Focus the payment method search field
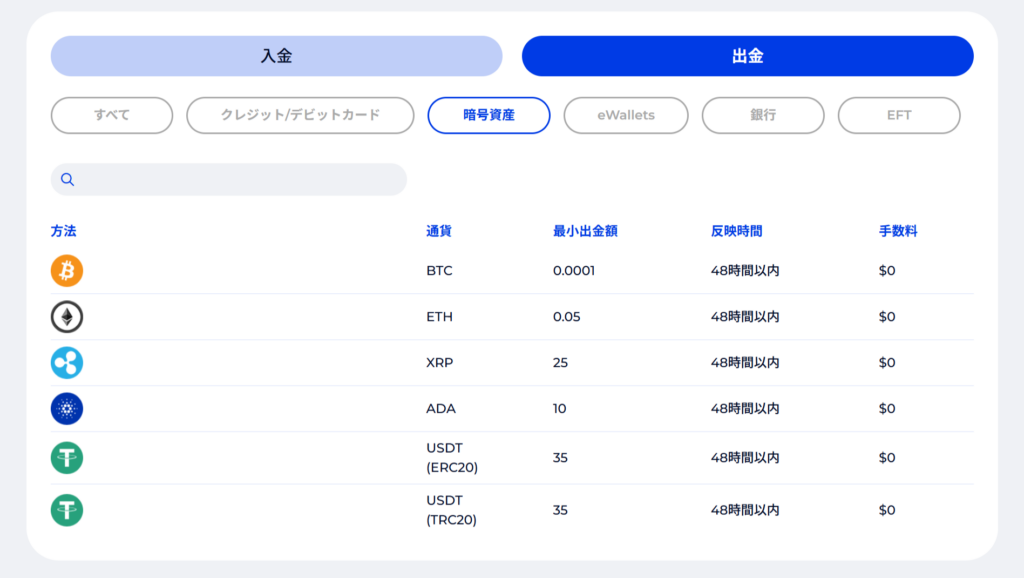Screen dimensions: 1024x578 pos(240,180)
